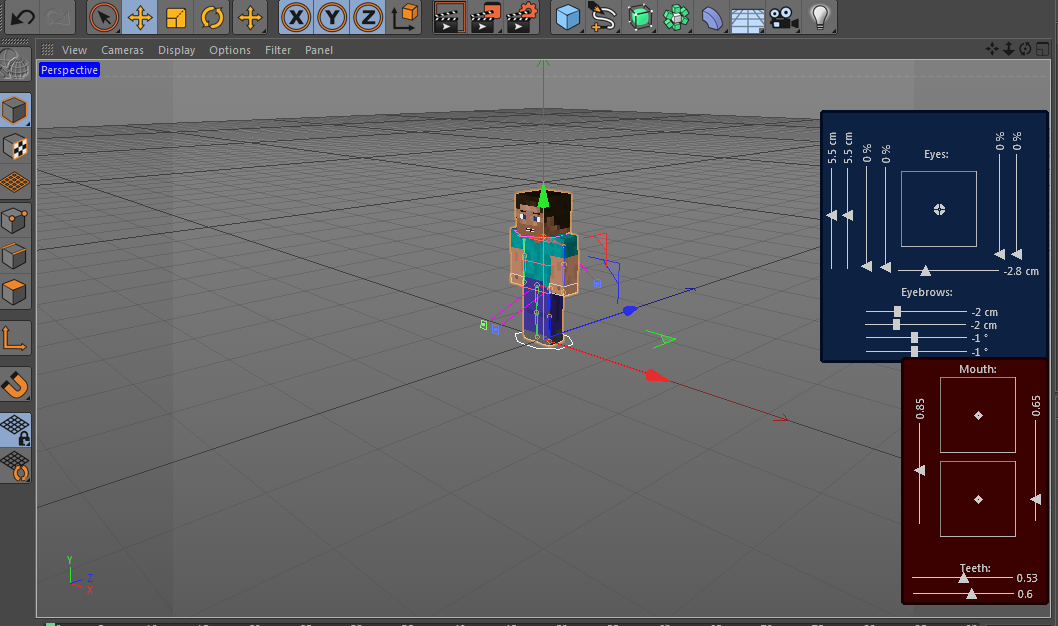
Task: Open the Options menu
Action: tap(229, 50)
